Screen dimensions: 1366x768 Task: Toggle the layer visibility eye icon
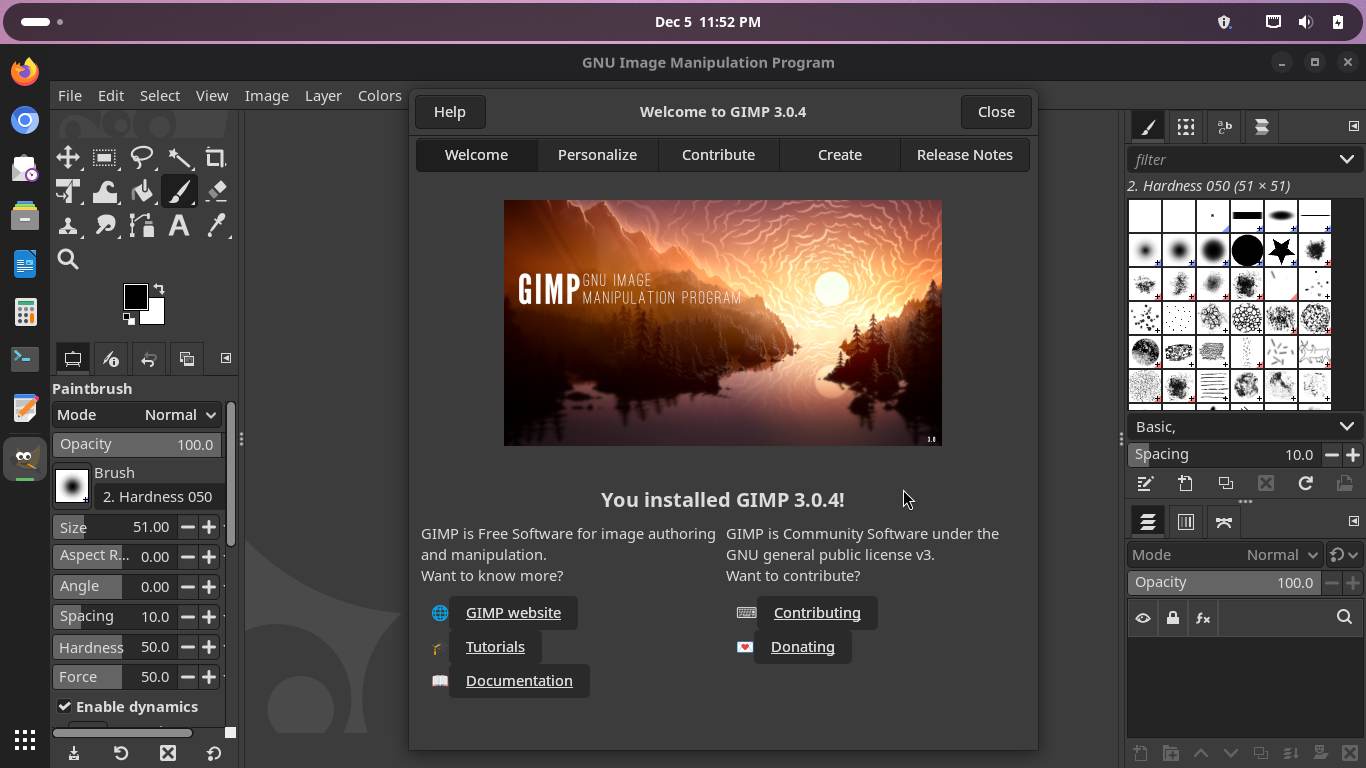point(1143,618)
